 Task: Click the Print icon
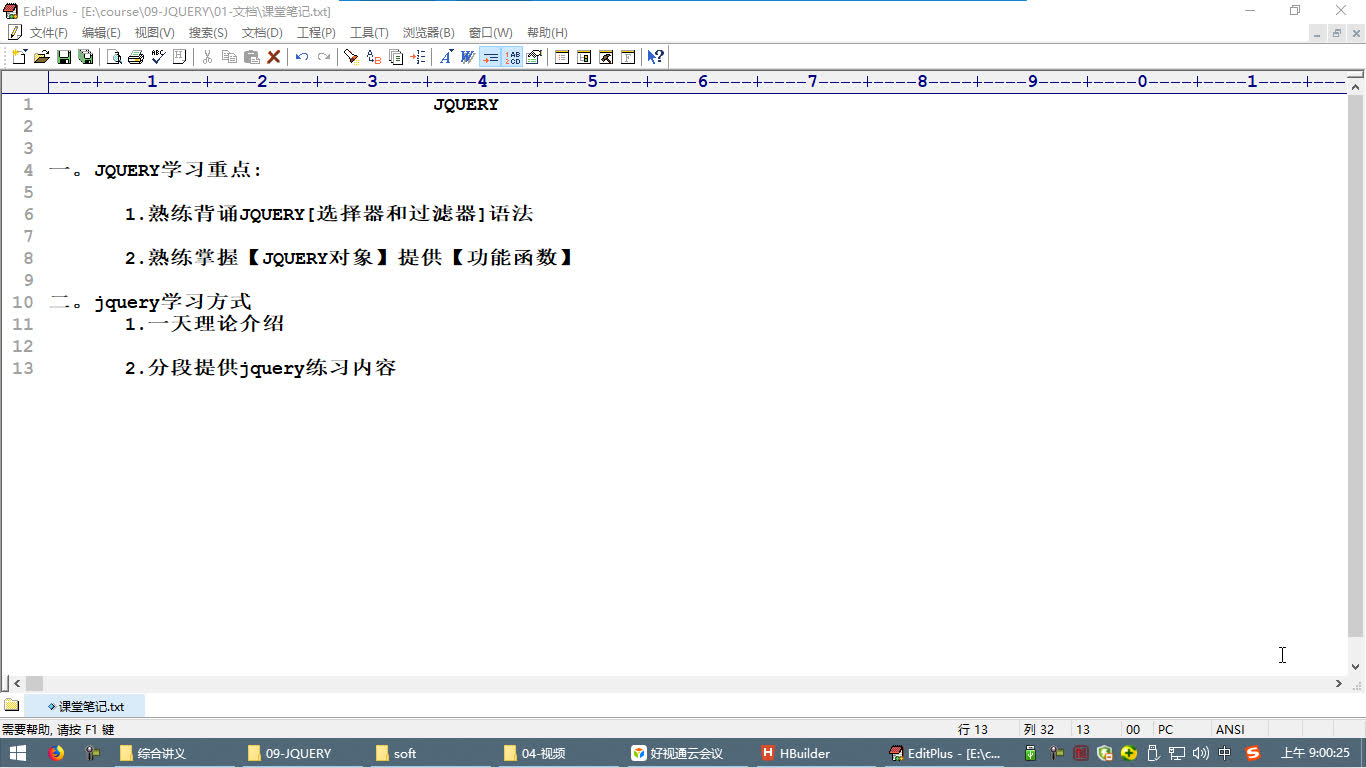(x=136, y=57)
